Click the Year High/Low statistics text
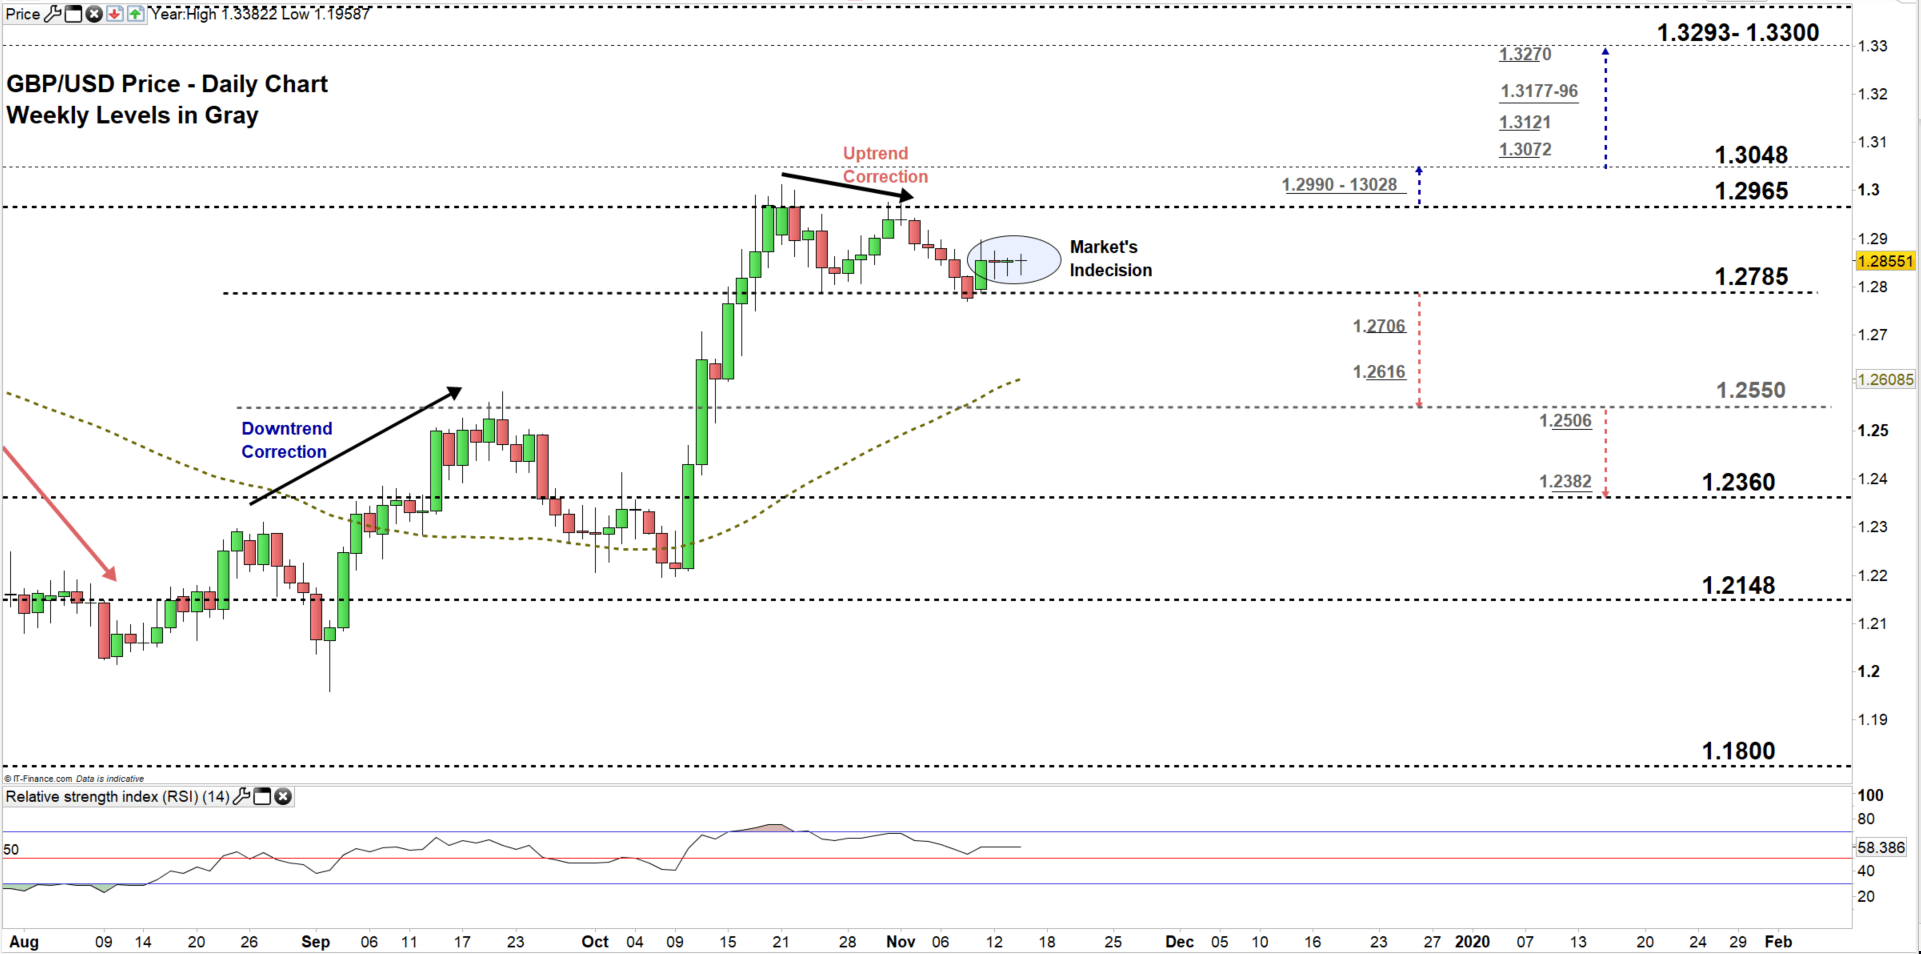 tap(260, 14)
